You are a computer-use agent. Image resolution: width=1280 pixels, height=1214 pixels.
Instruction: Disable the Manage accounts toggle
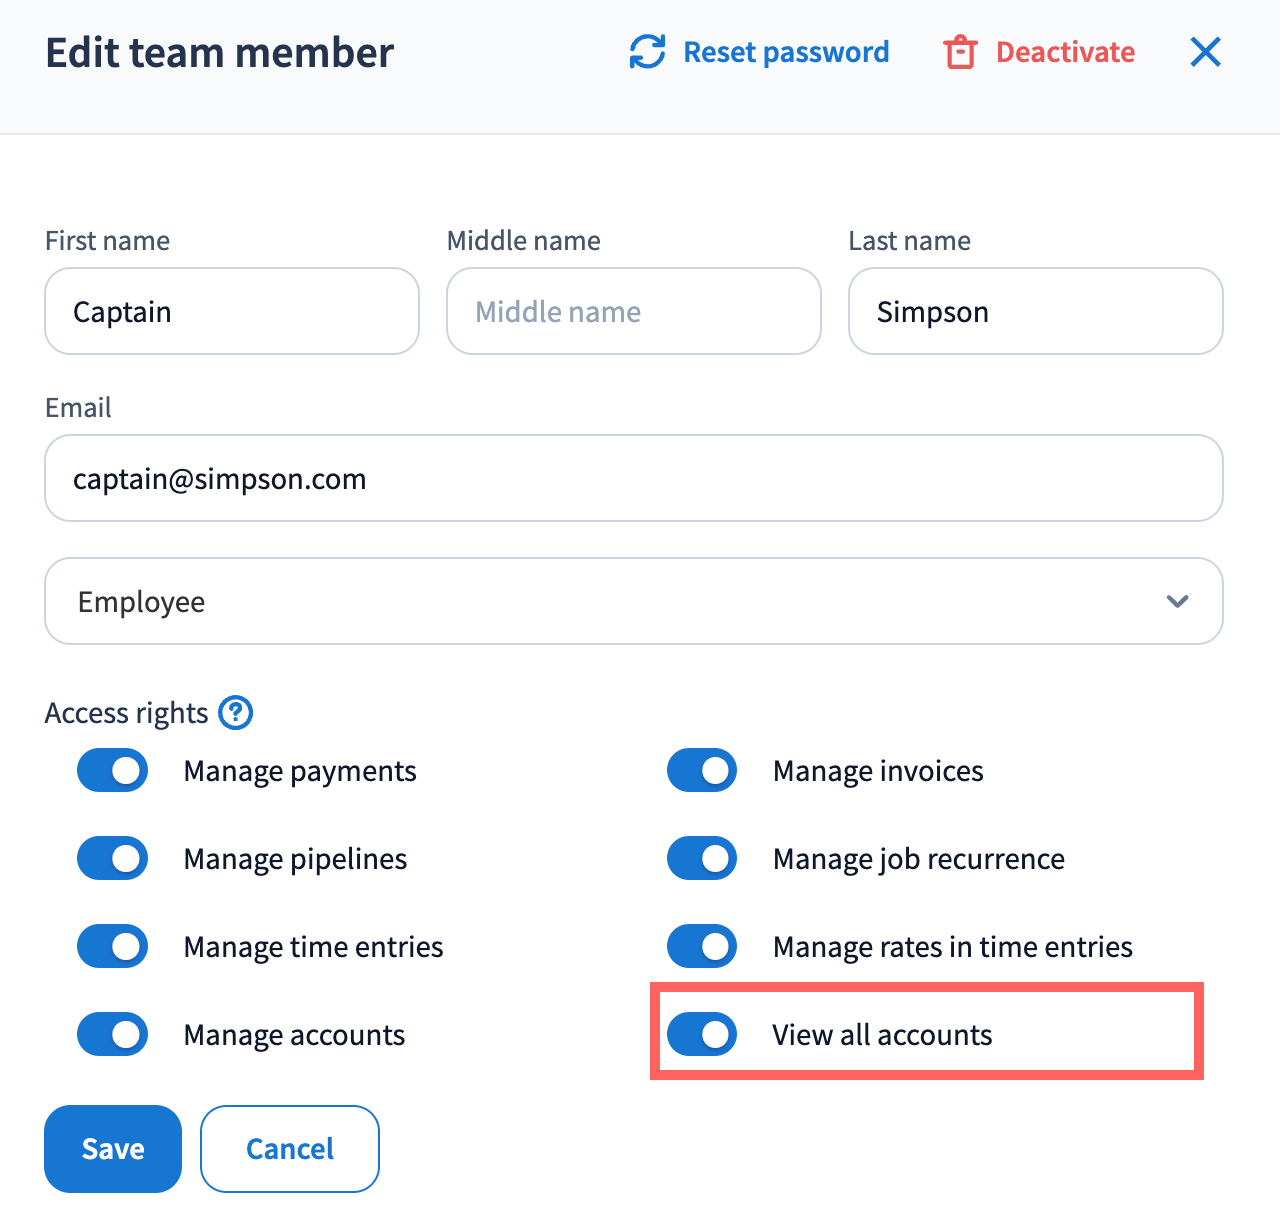click(113, 1035)
